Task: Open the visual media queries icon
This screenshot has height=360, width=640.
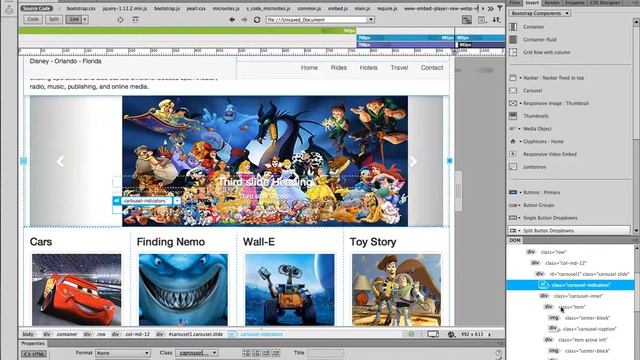Action: (467, 20)
